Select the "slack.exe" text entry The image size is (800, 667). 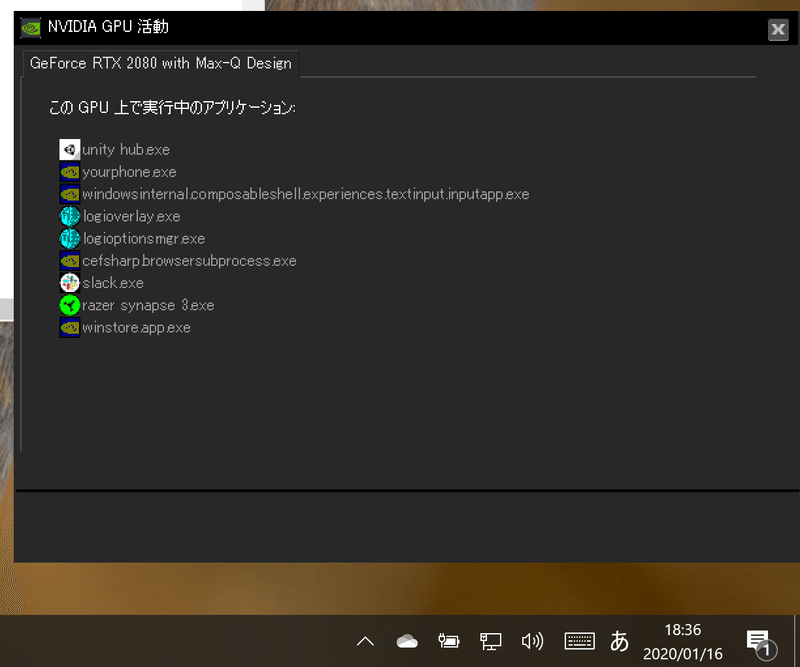pos(113,283)
